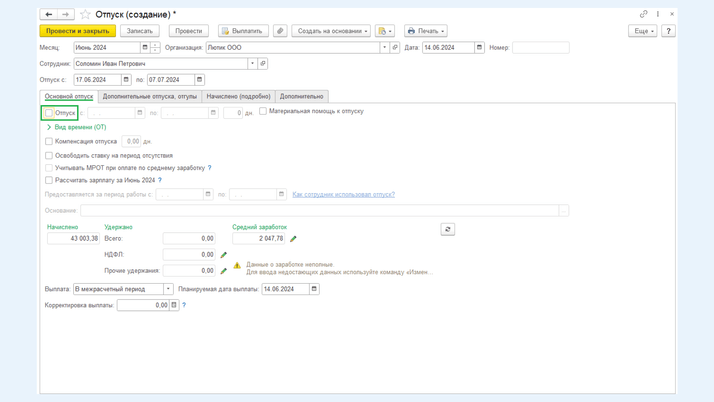Switch to Дополнительные отпуска, отгулы tab

pyautogui.click(x=150, y=97)
